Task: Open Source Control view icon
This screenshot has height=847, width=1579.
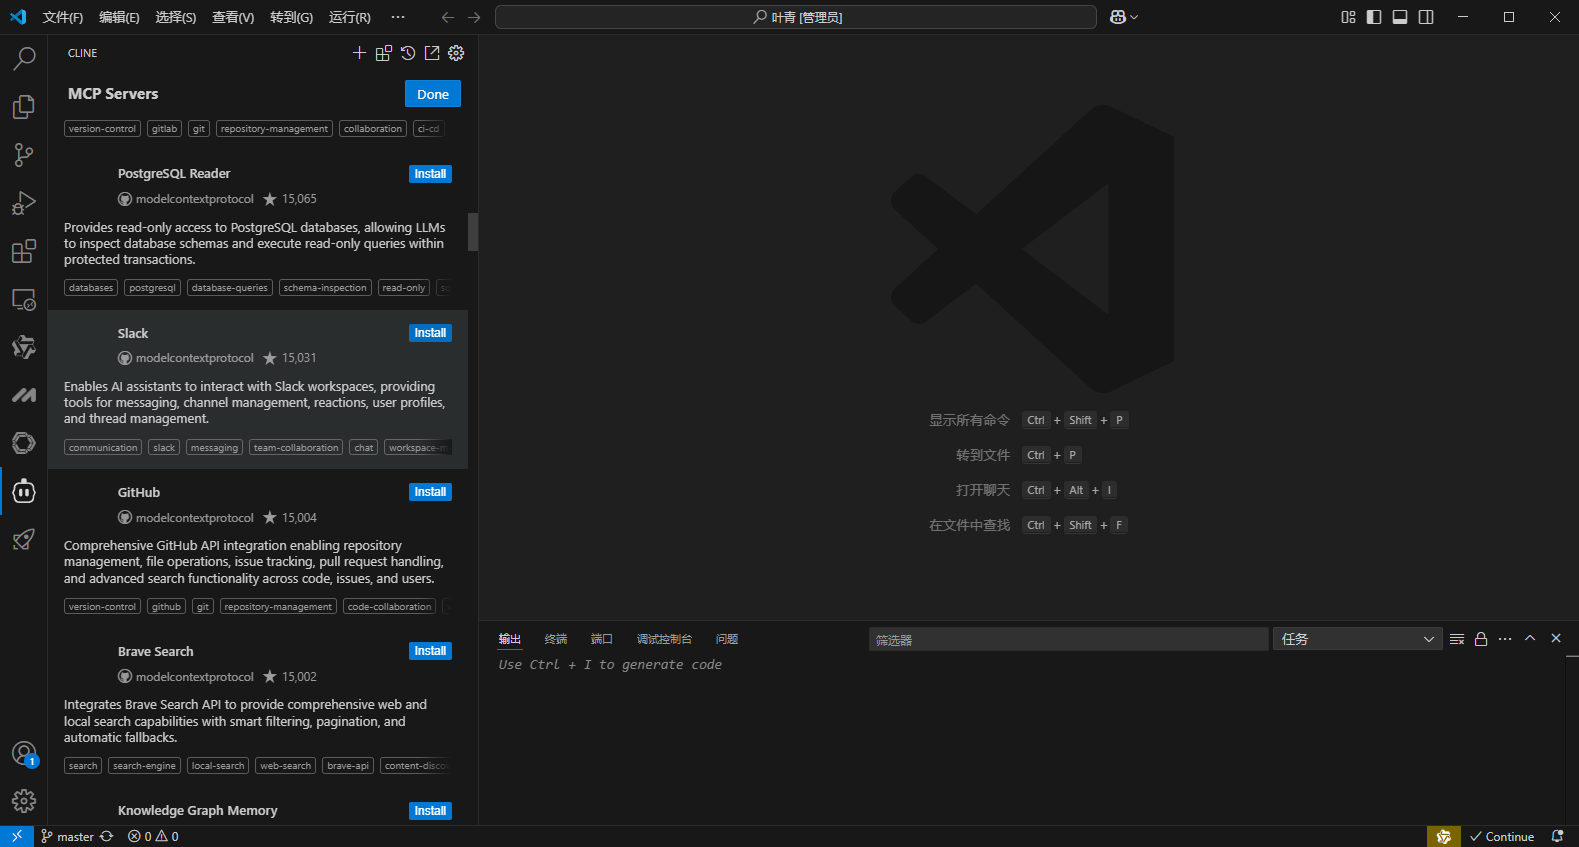Action: pos(24,155)
